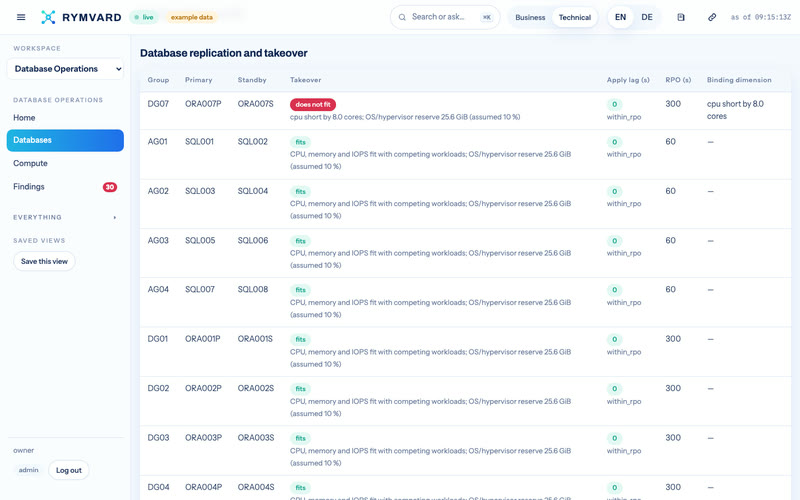Click the fits badge in the DG02 row
The width and height of the screenshot is (800, 500).
[x=301, y=389]
